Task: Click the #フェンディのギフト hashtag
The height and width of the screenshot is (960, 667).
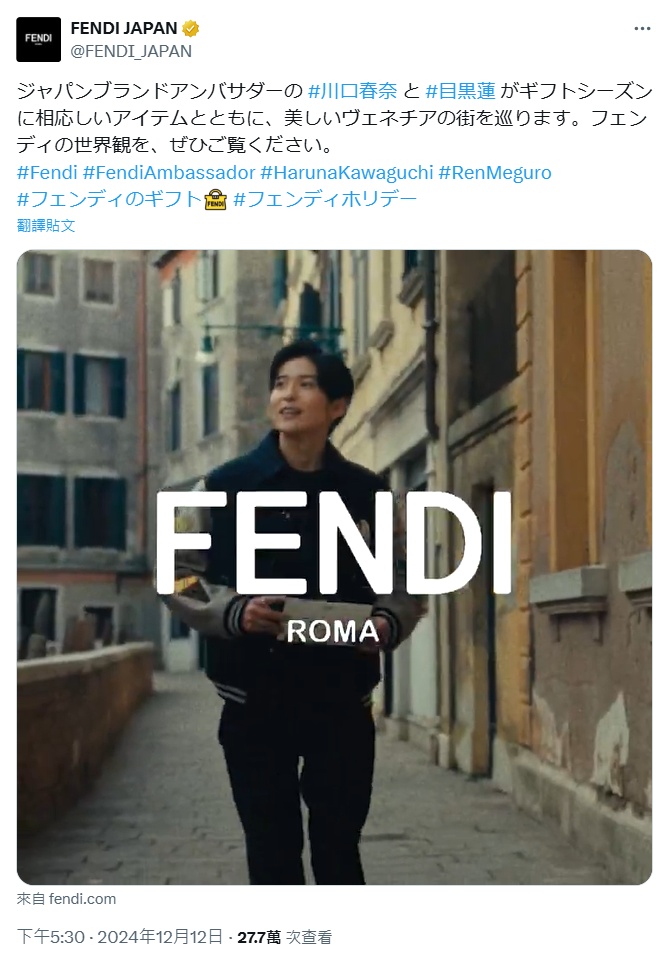Action: click(x=109, y=199)
